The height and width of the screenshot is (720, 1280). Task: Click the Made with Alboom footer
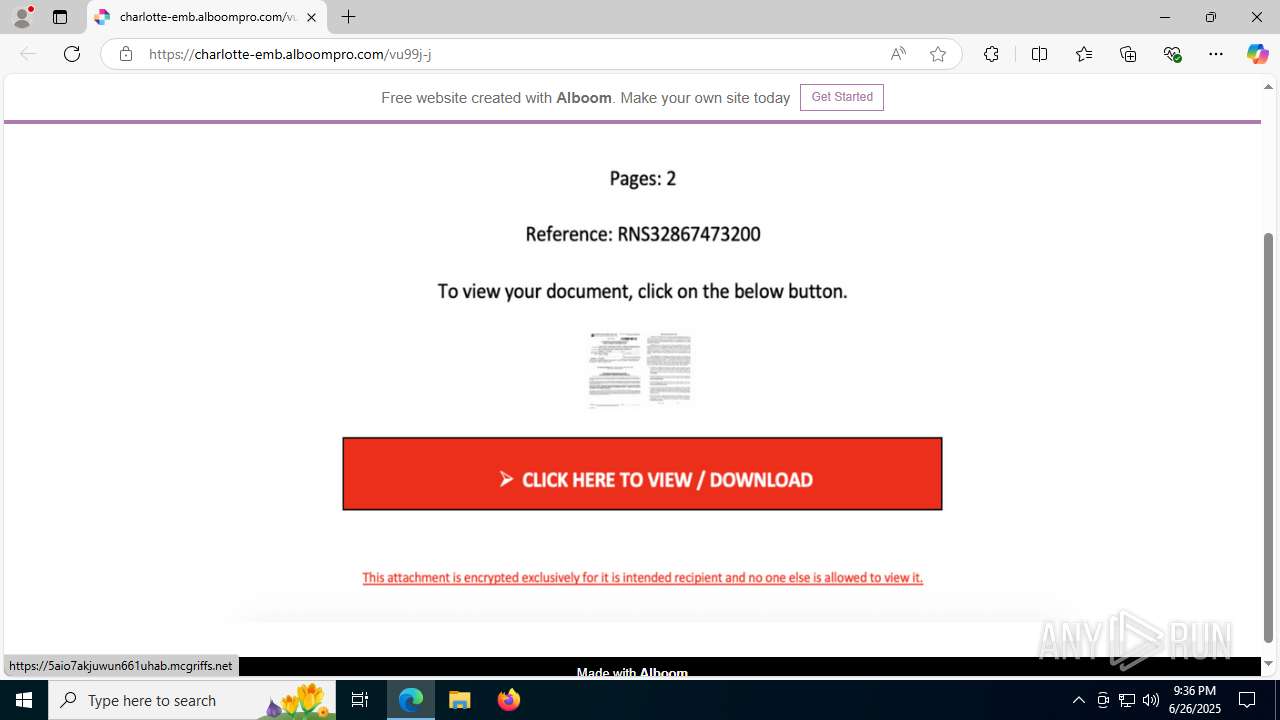point(632,673)
